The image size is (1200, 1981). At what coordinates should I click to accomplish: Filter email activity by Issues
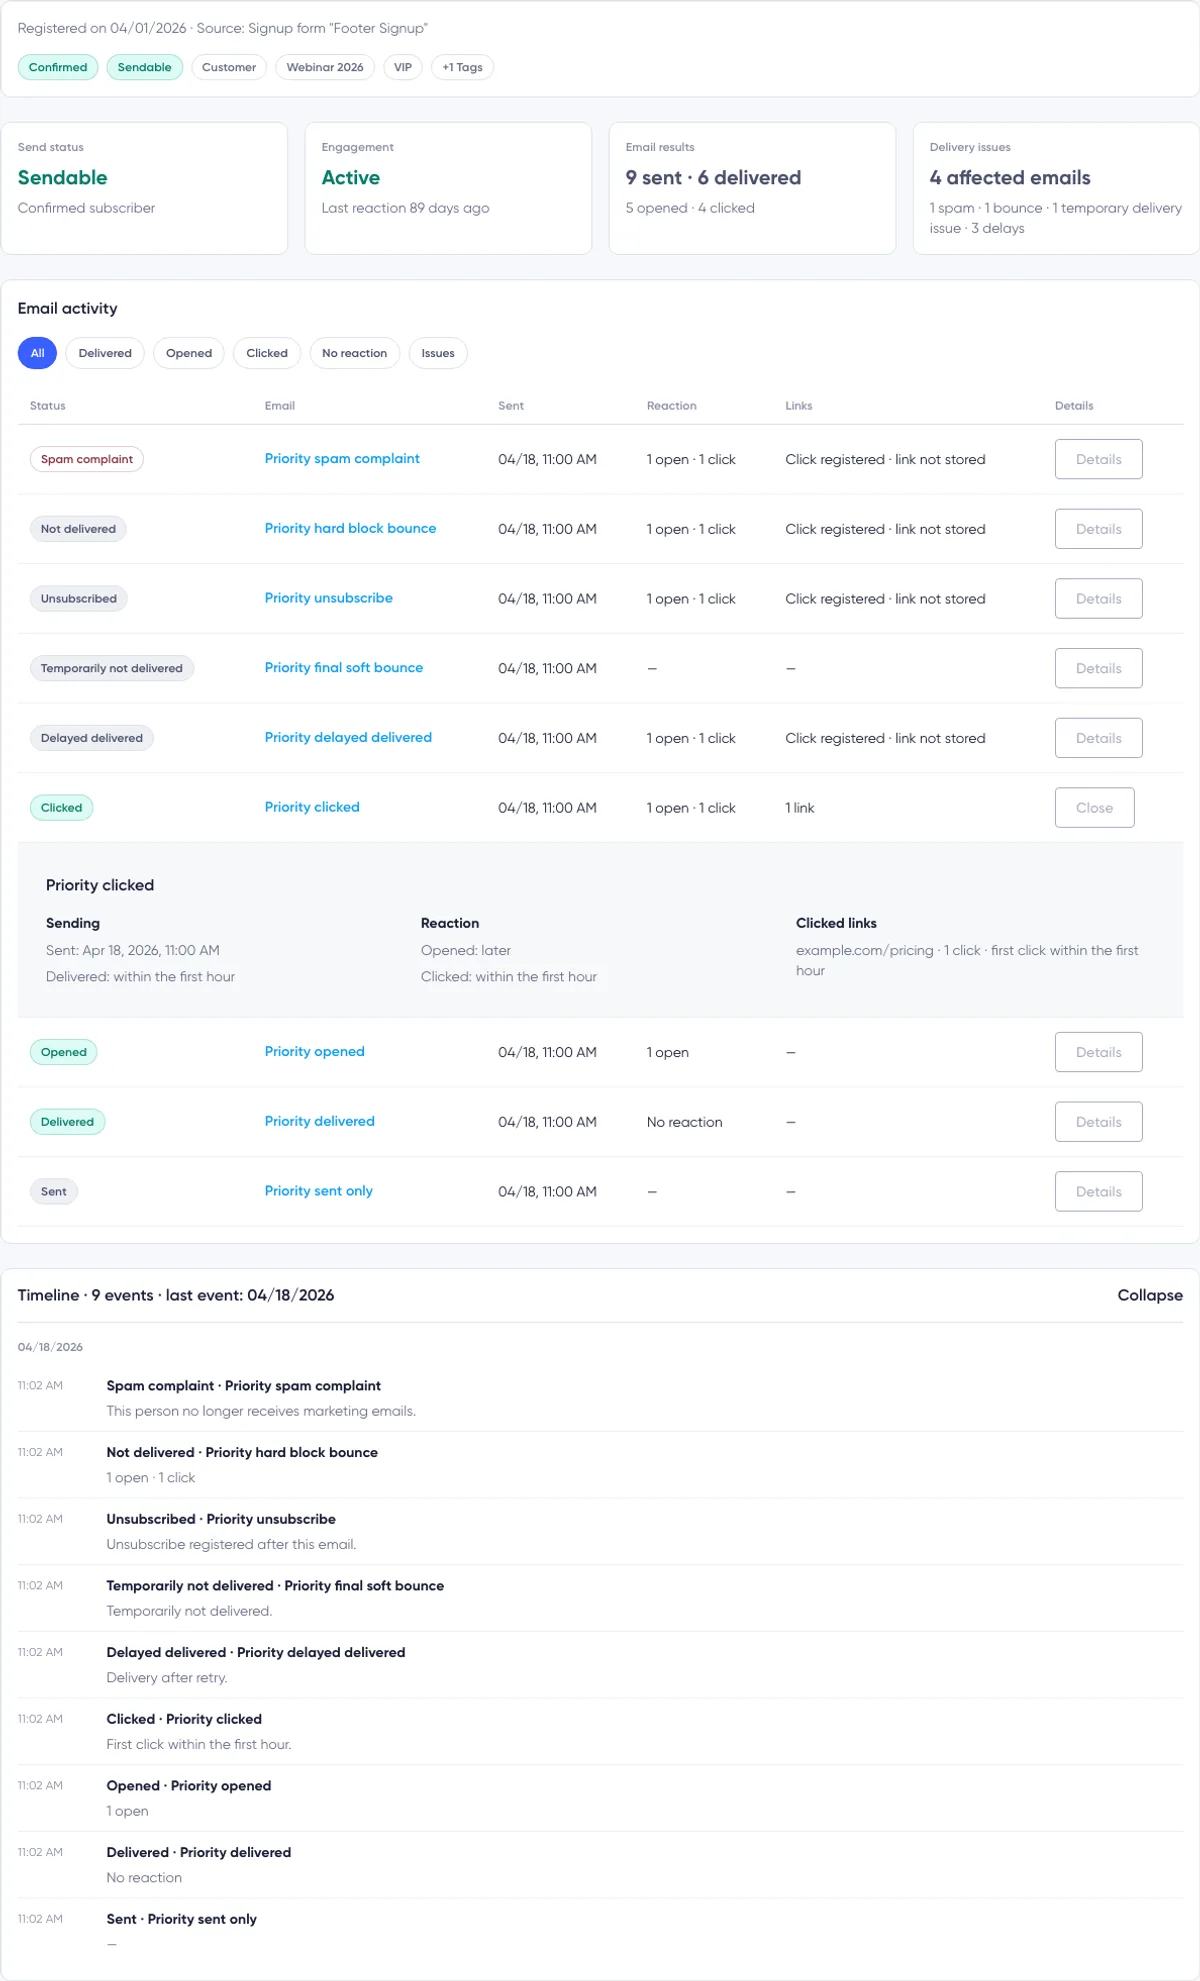coord(438,353)
